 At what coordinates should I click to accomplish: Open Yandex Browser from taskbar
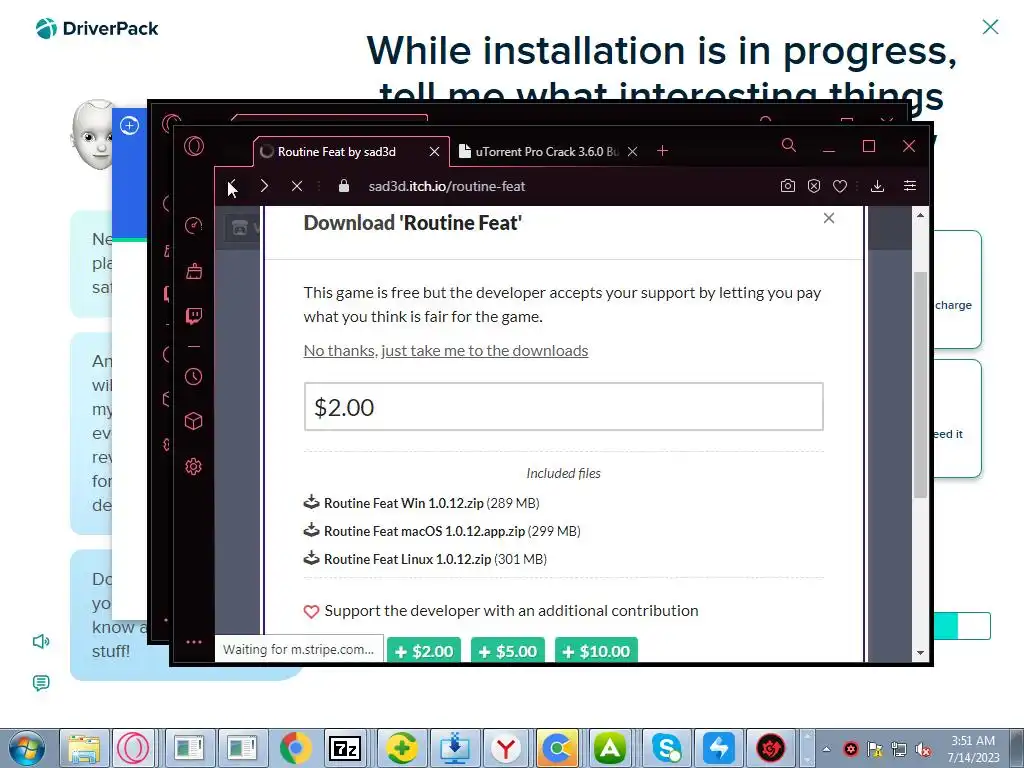point(505,748)
